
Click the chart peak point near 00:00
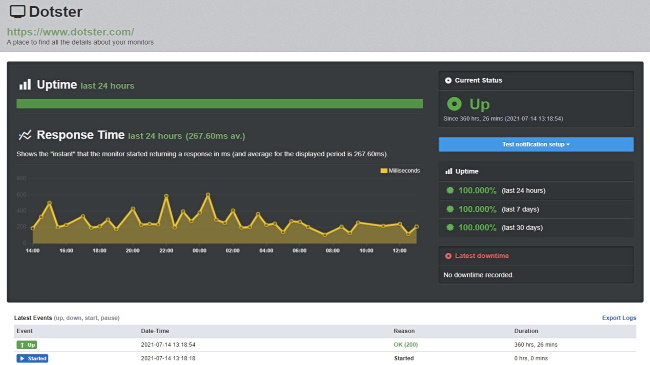208,195
